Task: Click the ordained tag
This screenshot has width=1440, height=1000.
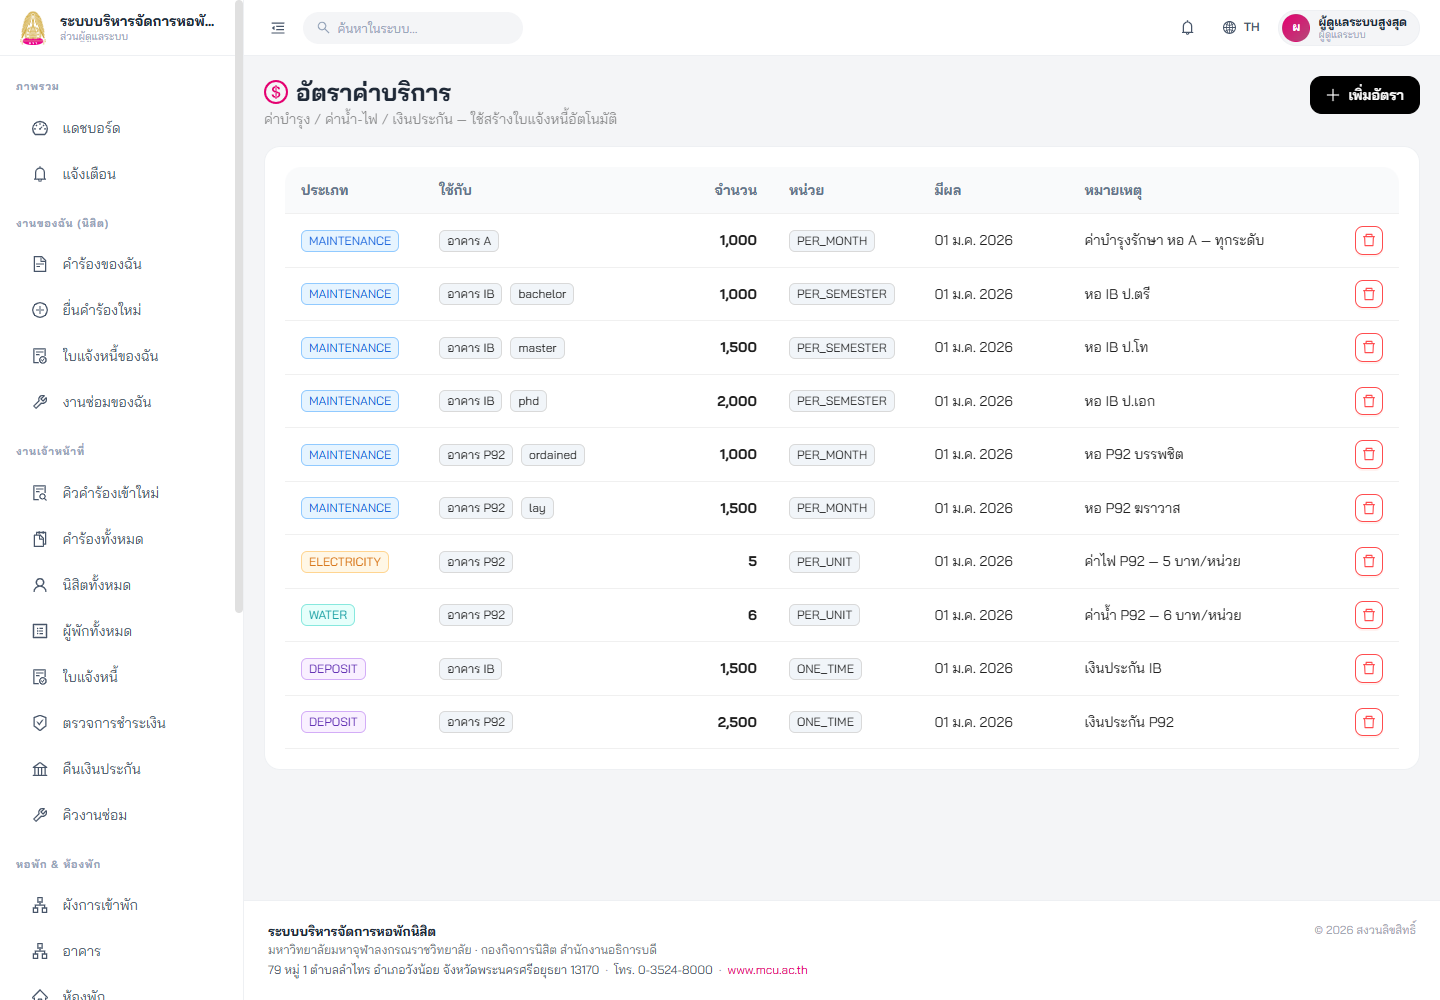Action: [x=553, y=455]
